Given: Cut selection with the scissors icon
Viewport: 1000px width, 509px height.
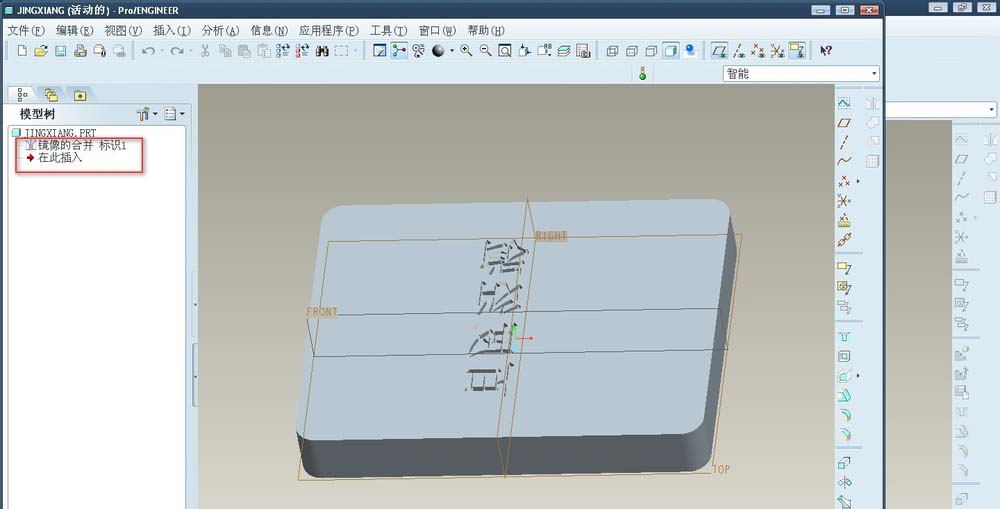Looking at the screenshot, I should point(205,51).
